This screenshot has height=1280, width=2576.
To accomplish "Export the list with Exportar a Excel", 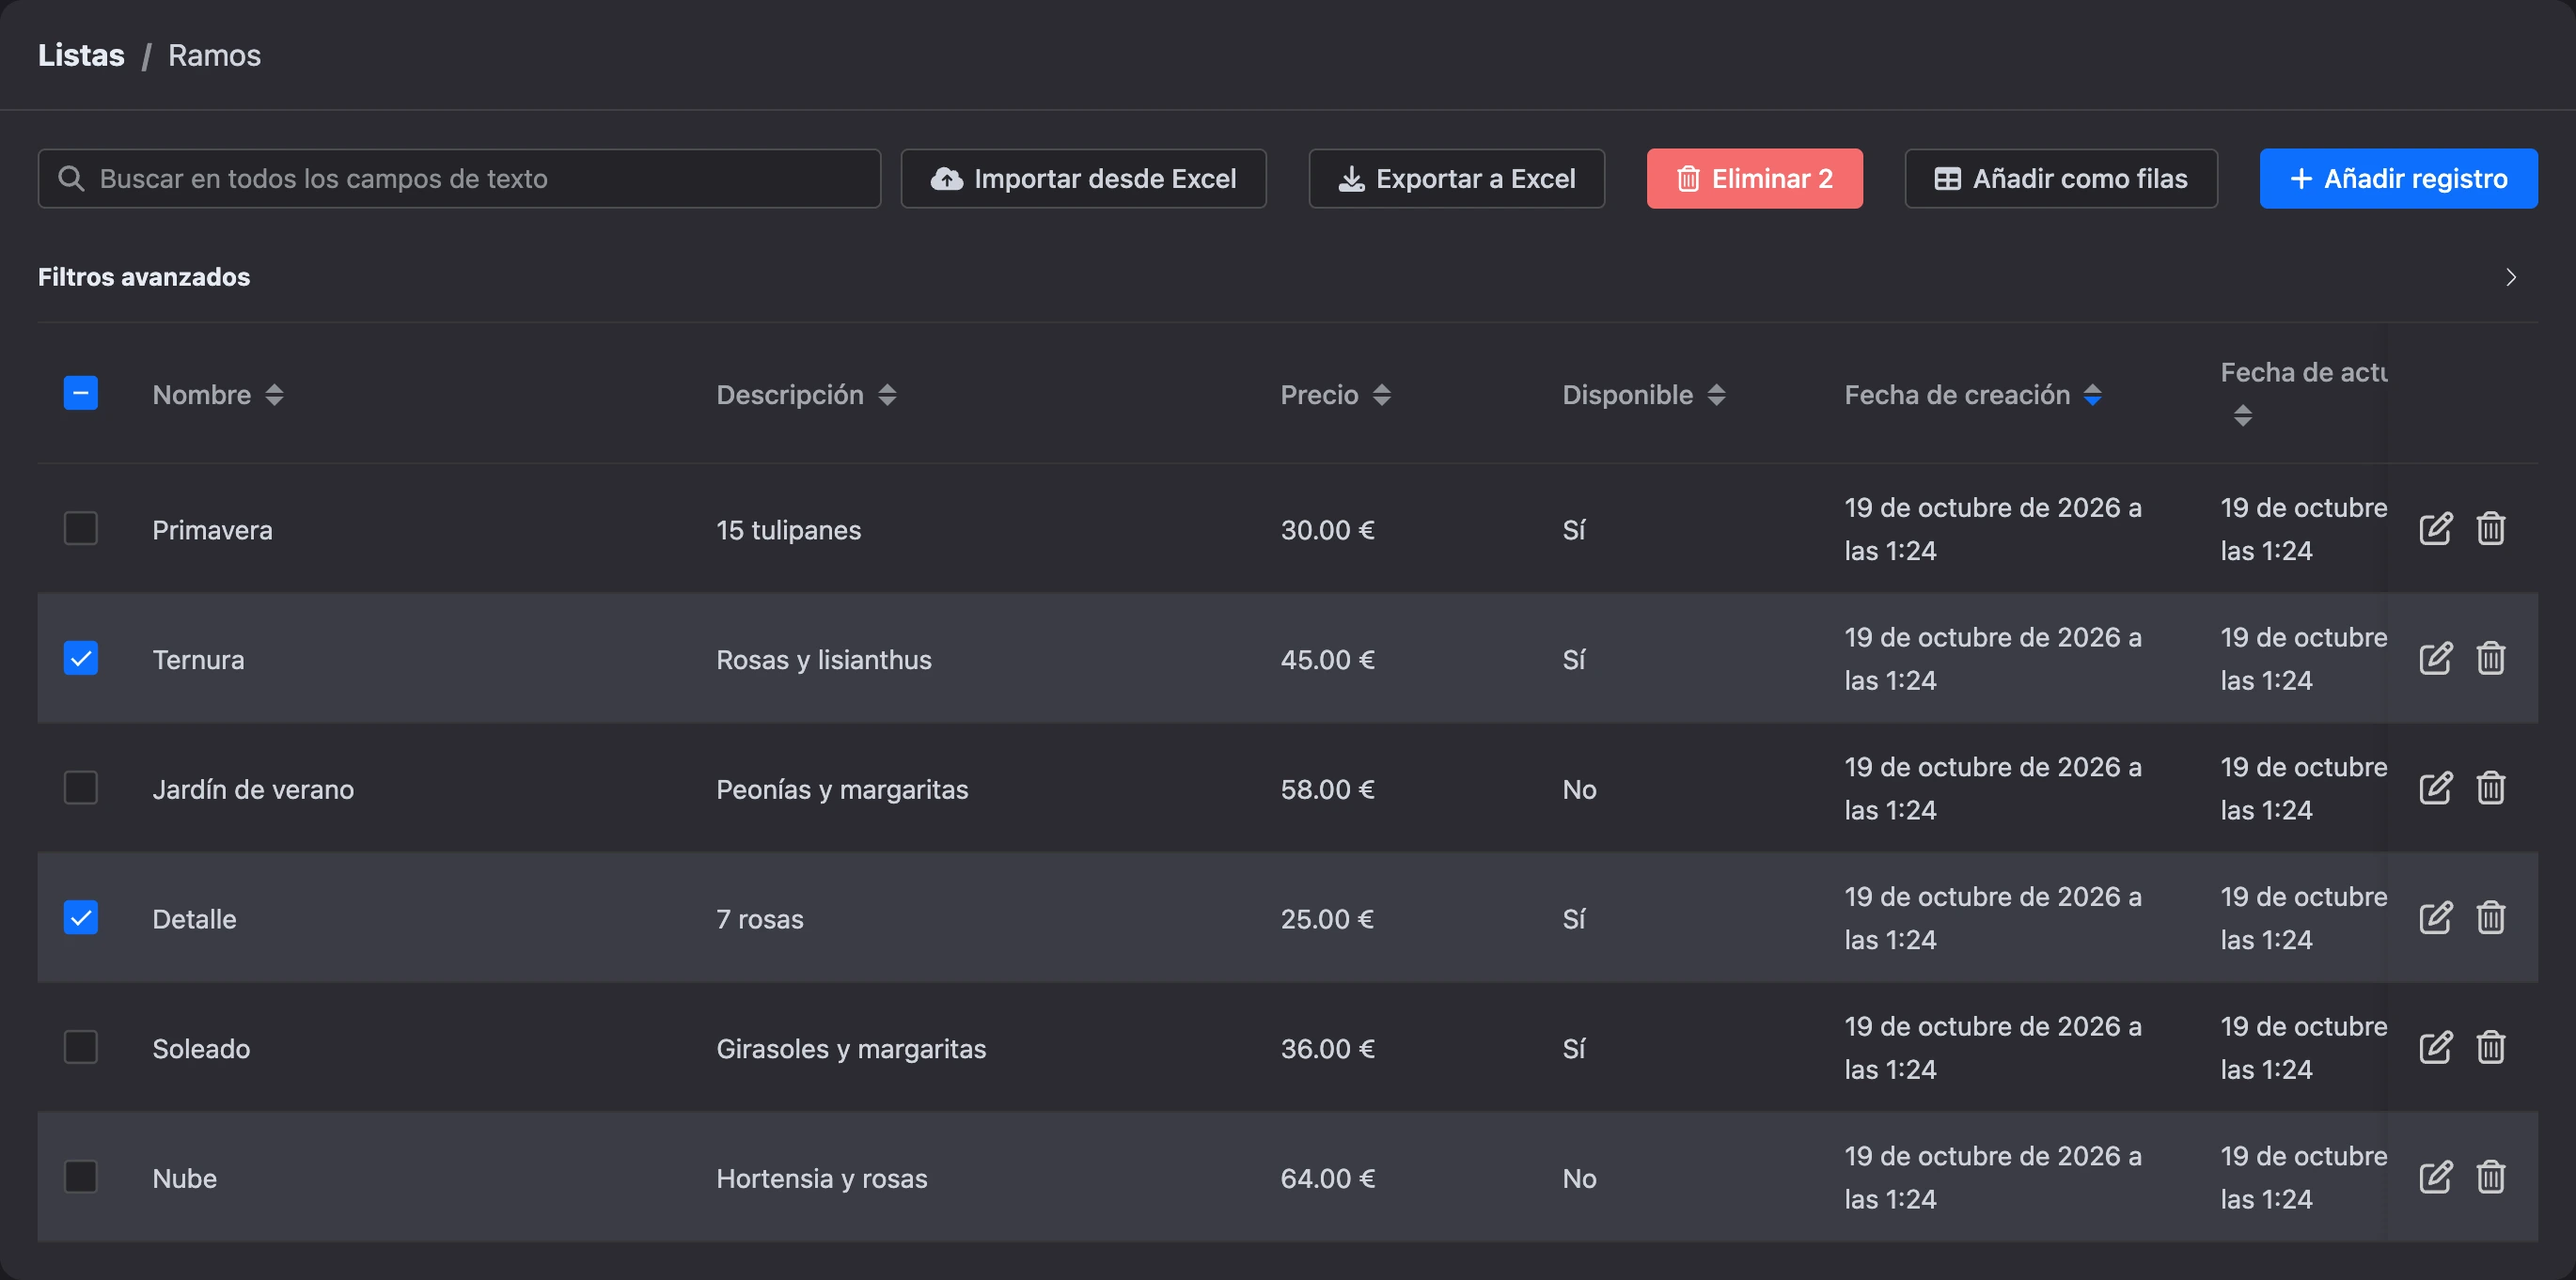I will pyautogui.click(x=1456, y=179).
